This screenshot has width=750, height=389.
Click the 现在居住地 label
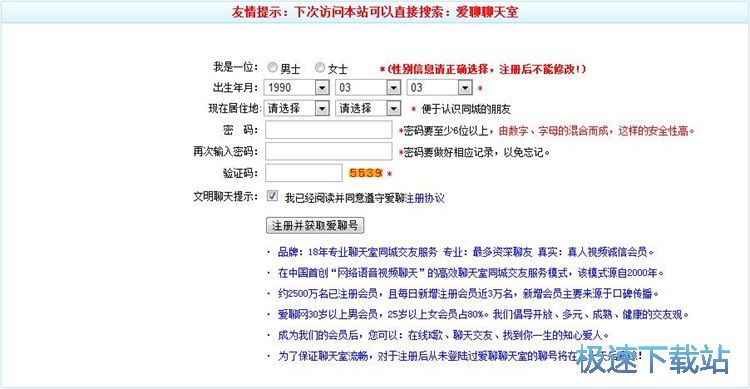click(234, 108)
